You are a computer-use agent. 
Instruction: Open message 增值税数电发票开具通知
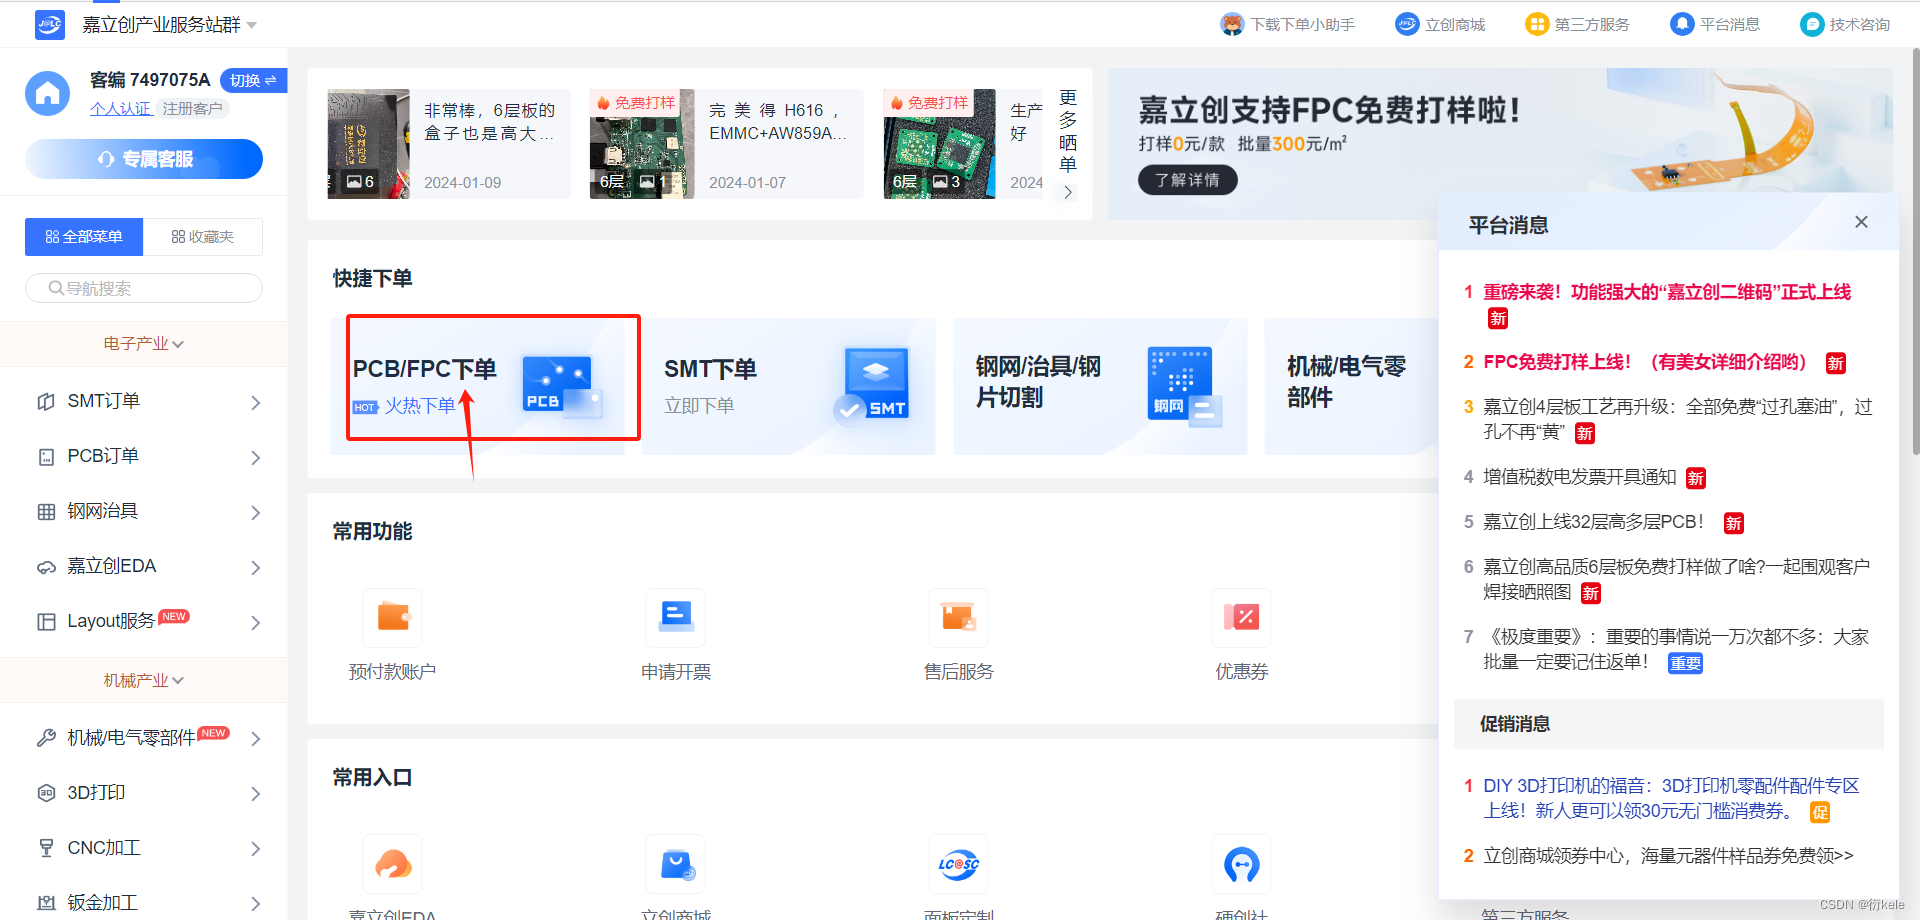(1579, 477)
